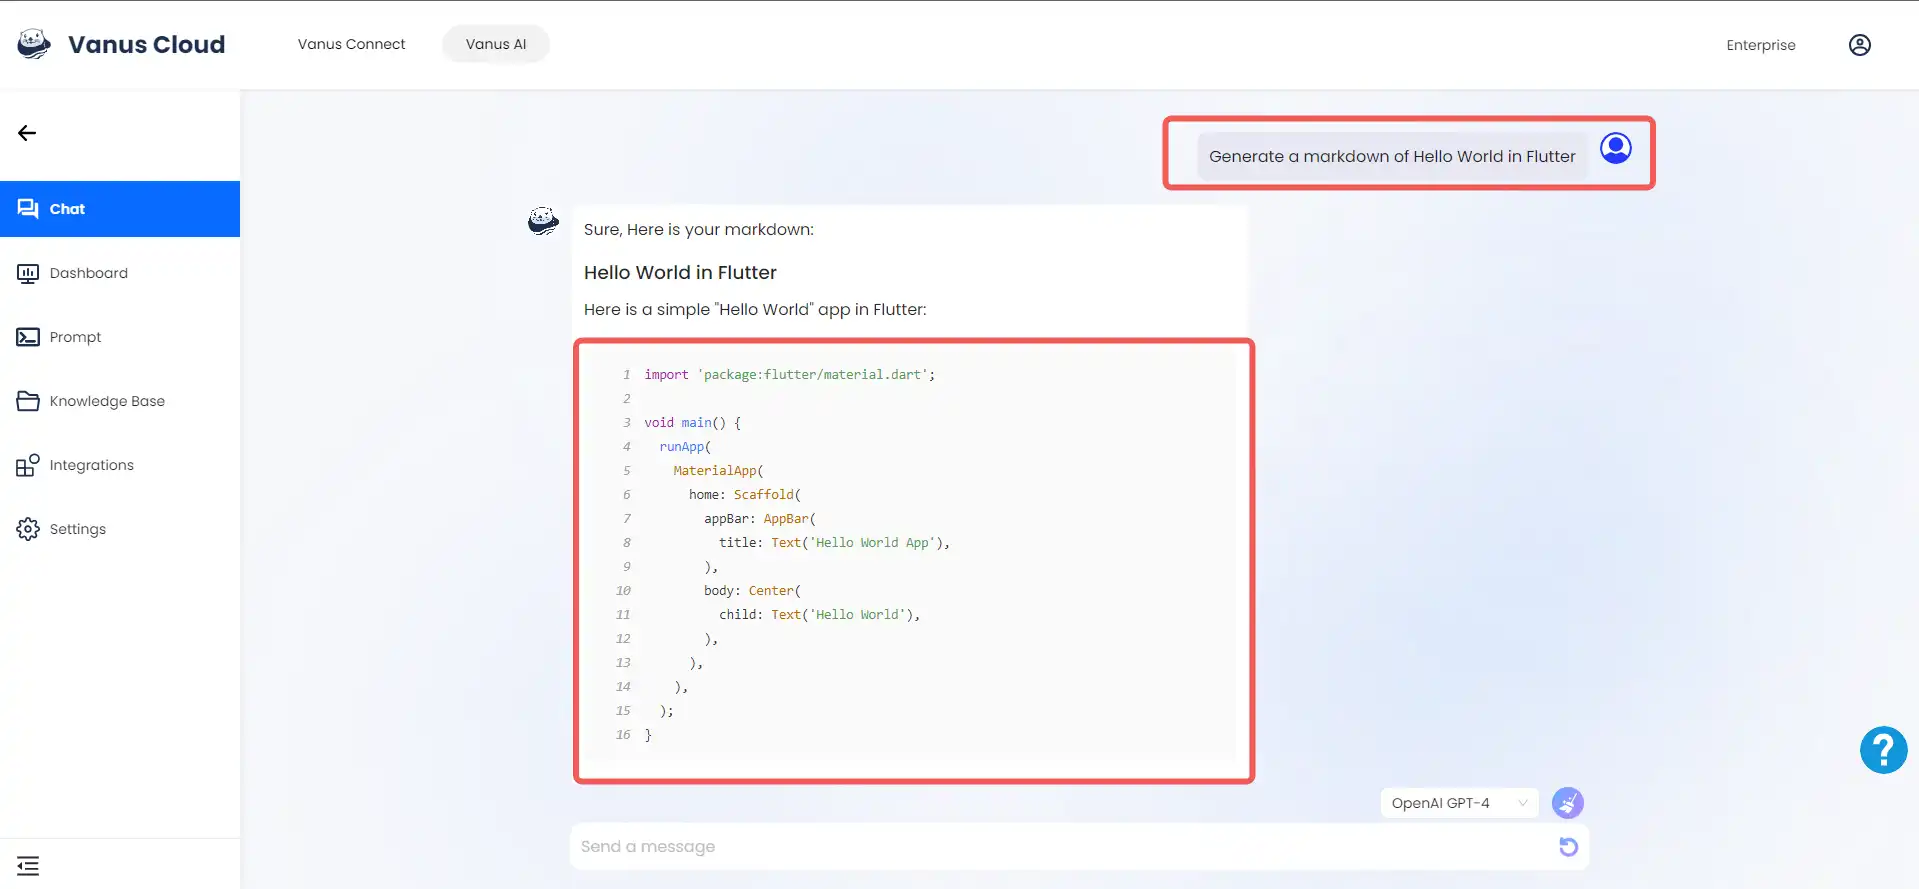The height and width of the screenshot is (889, 1919).
Task: Open the help question mark button
Action: (1883, 750)
